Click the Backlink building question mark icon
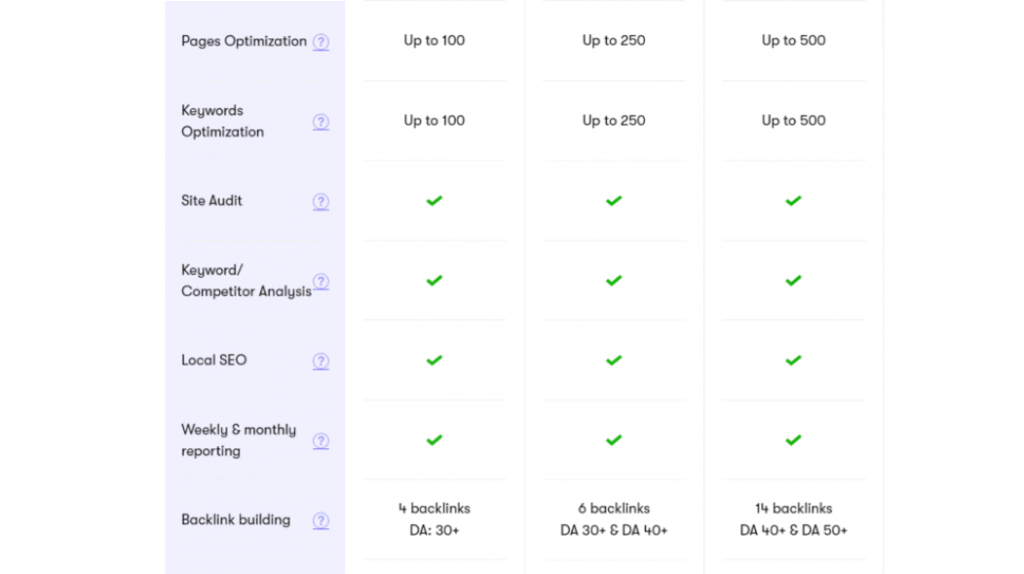The height and width of the screenshot is (574, 1024). click(321, 521)
